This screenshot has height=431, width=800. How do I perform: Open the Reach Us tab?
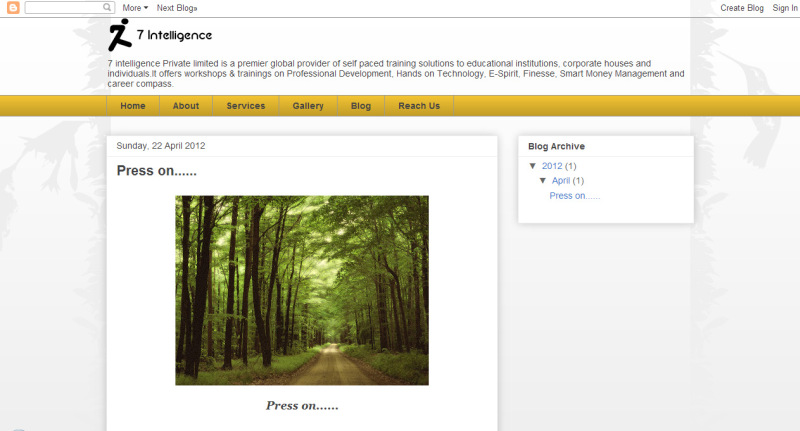(419, 106)
